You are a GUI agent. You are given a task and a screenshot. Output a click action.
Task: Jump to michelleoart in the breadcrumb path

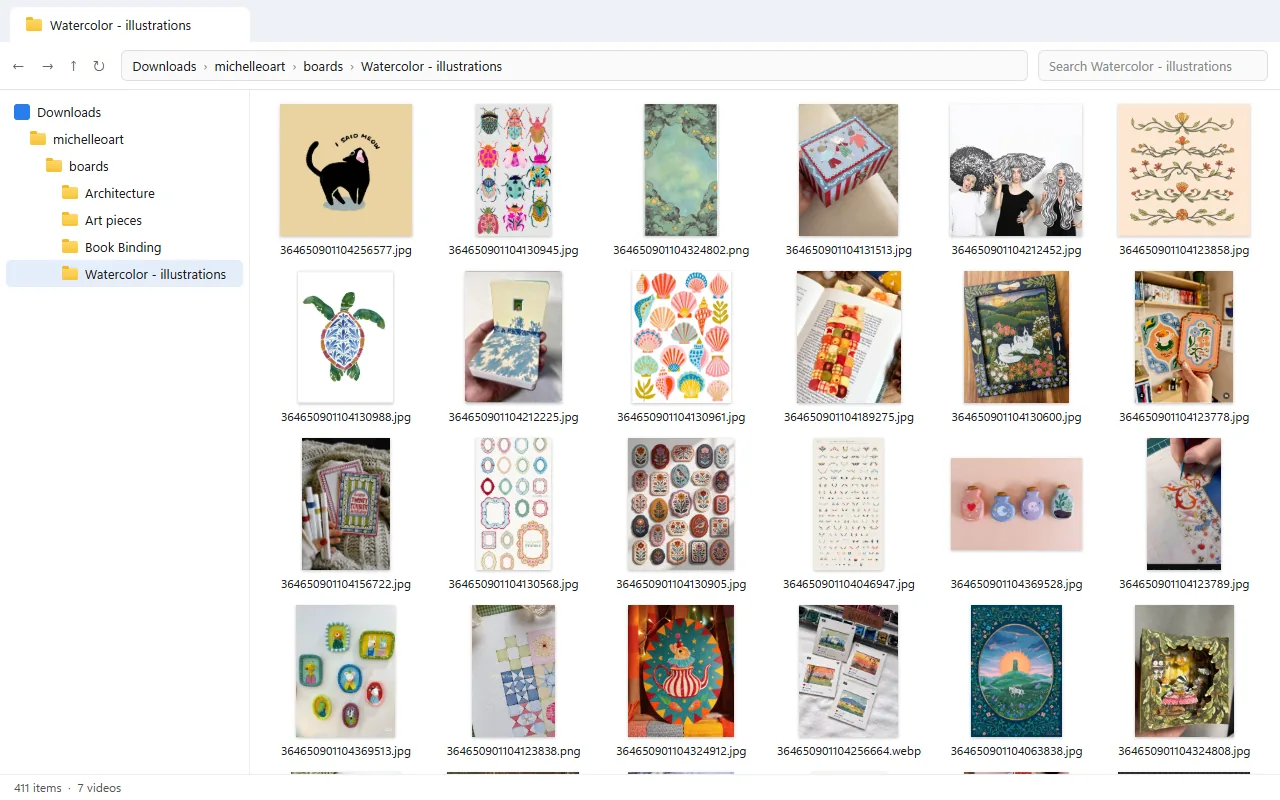point(250,66)
